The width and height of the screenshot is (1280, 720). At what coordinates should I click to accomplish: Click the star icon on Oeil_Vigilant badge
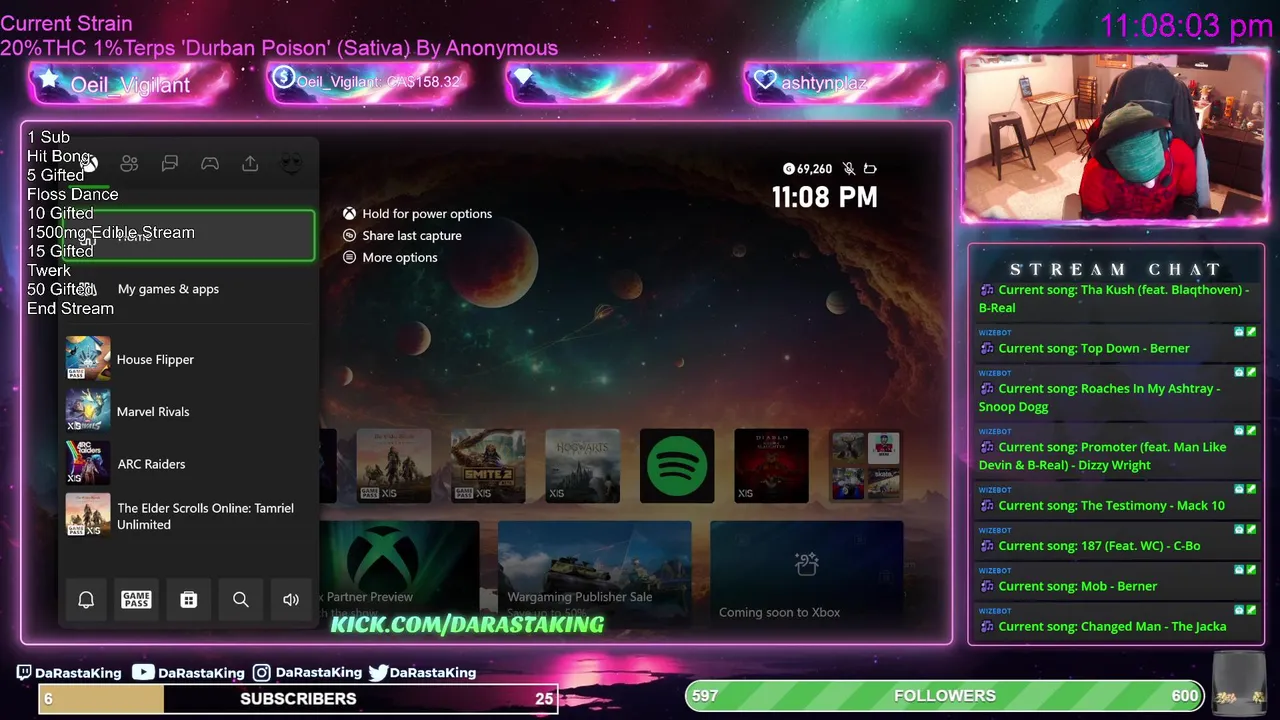pos(48,78)
